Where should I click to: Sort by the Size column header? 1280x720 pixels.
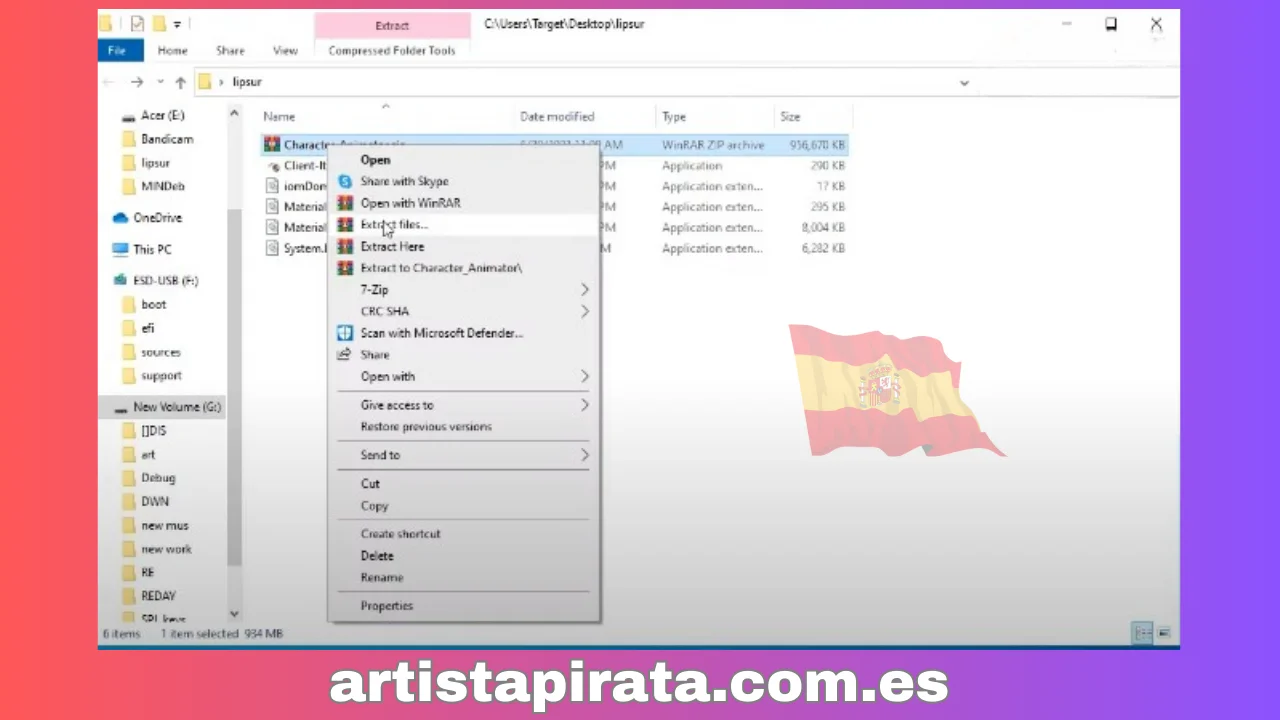point(790,117)
